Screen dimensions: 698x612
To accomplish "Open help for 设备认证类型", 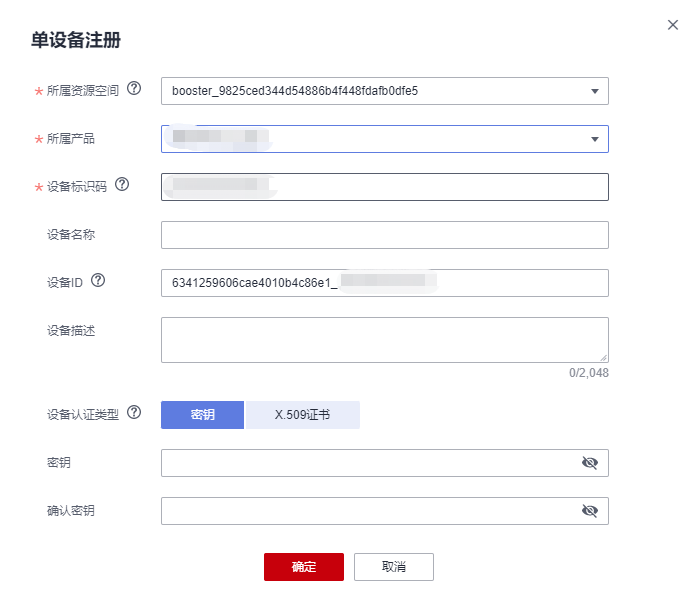I will [x=134, y=412].
